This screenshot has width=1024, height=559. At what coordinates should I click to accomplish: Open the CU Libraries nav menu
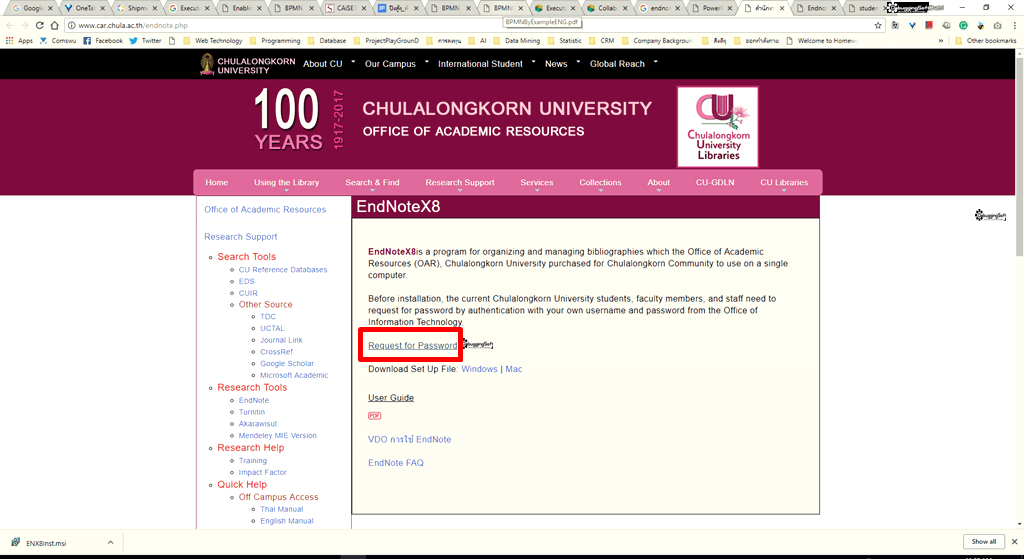pyautogui.click(x=784, y=183)
